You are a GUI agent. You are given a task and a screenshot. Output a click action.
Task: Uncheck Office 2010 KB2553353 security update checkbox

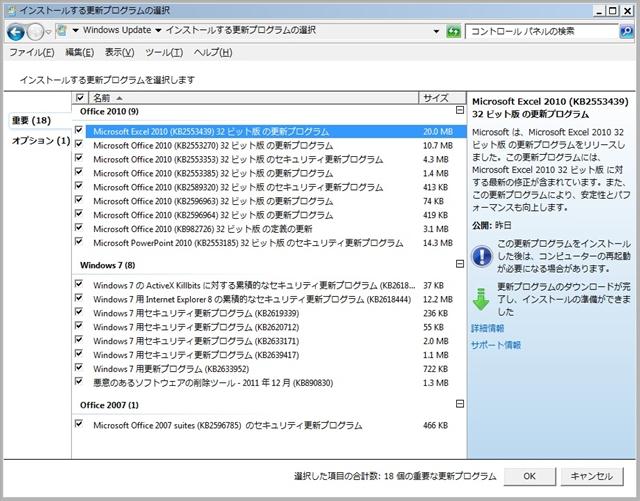pyautogui.click(x=79, y=158)
